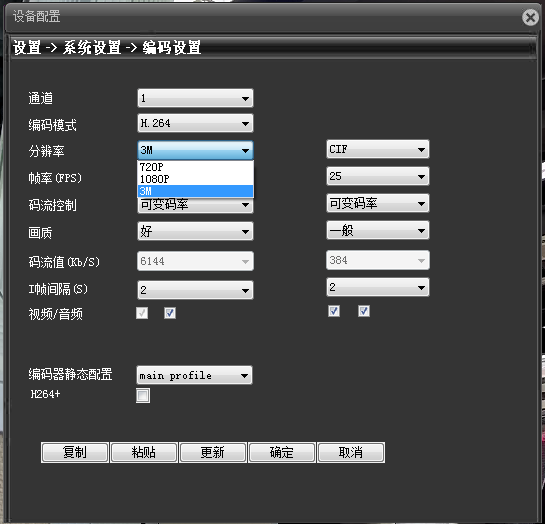Viewport: 545px width, 524px height.
Task: Select 1080P from the resolution list
Action: (x=195, y=179)
